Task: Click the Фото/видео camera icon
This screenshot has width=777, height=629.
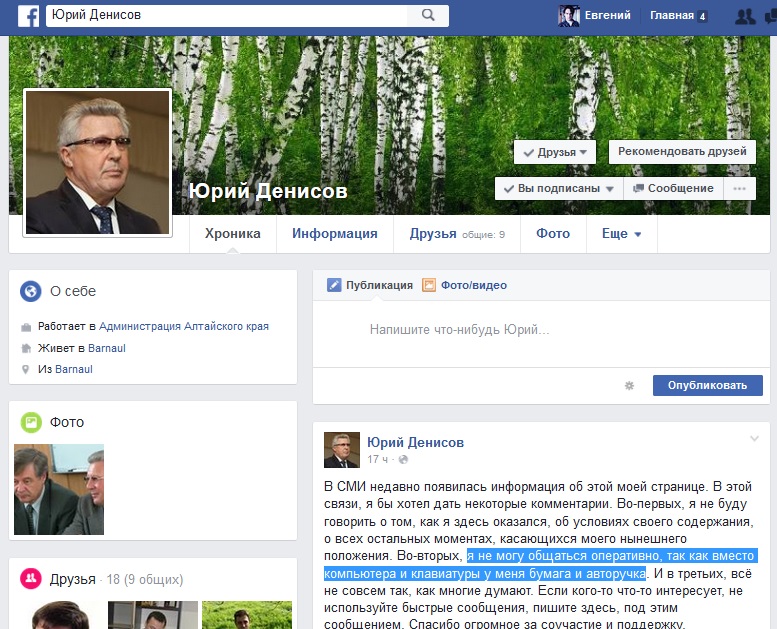Action: tap(429, 285)
